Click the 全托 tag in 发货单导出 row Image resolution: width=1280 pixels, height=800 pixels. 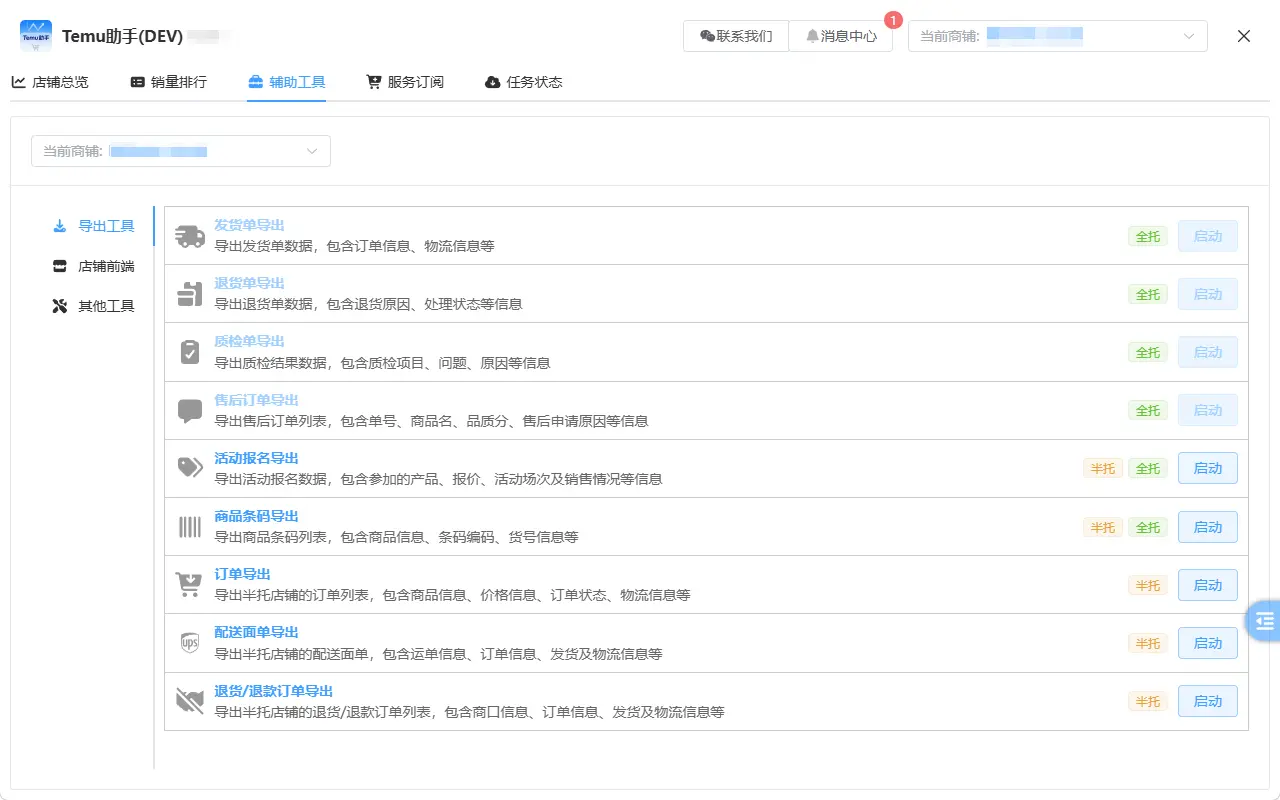pos(1148,236)
